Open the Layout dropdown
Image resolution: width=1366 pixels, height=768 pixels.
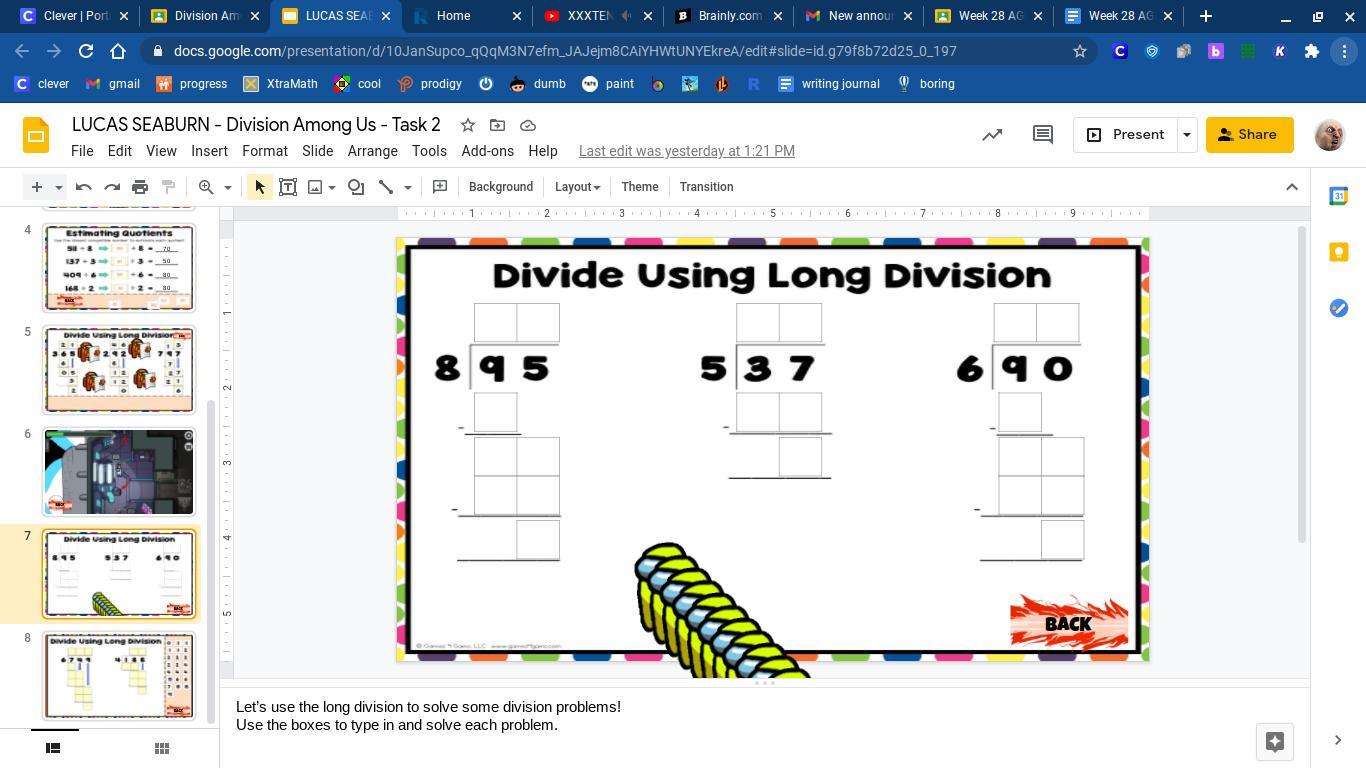tap(577, 187)
